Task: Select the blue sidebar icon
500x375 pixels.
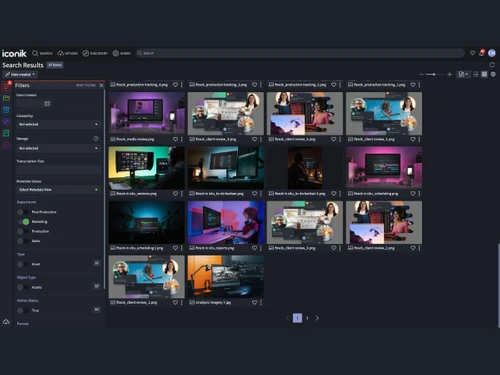Action: tap(6, 110)
